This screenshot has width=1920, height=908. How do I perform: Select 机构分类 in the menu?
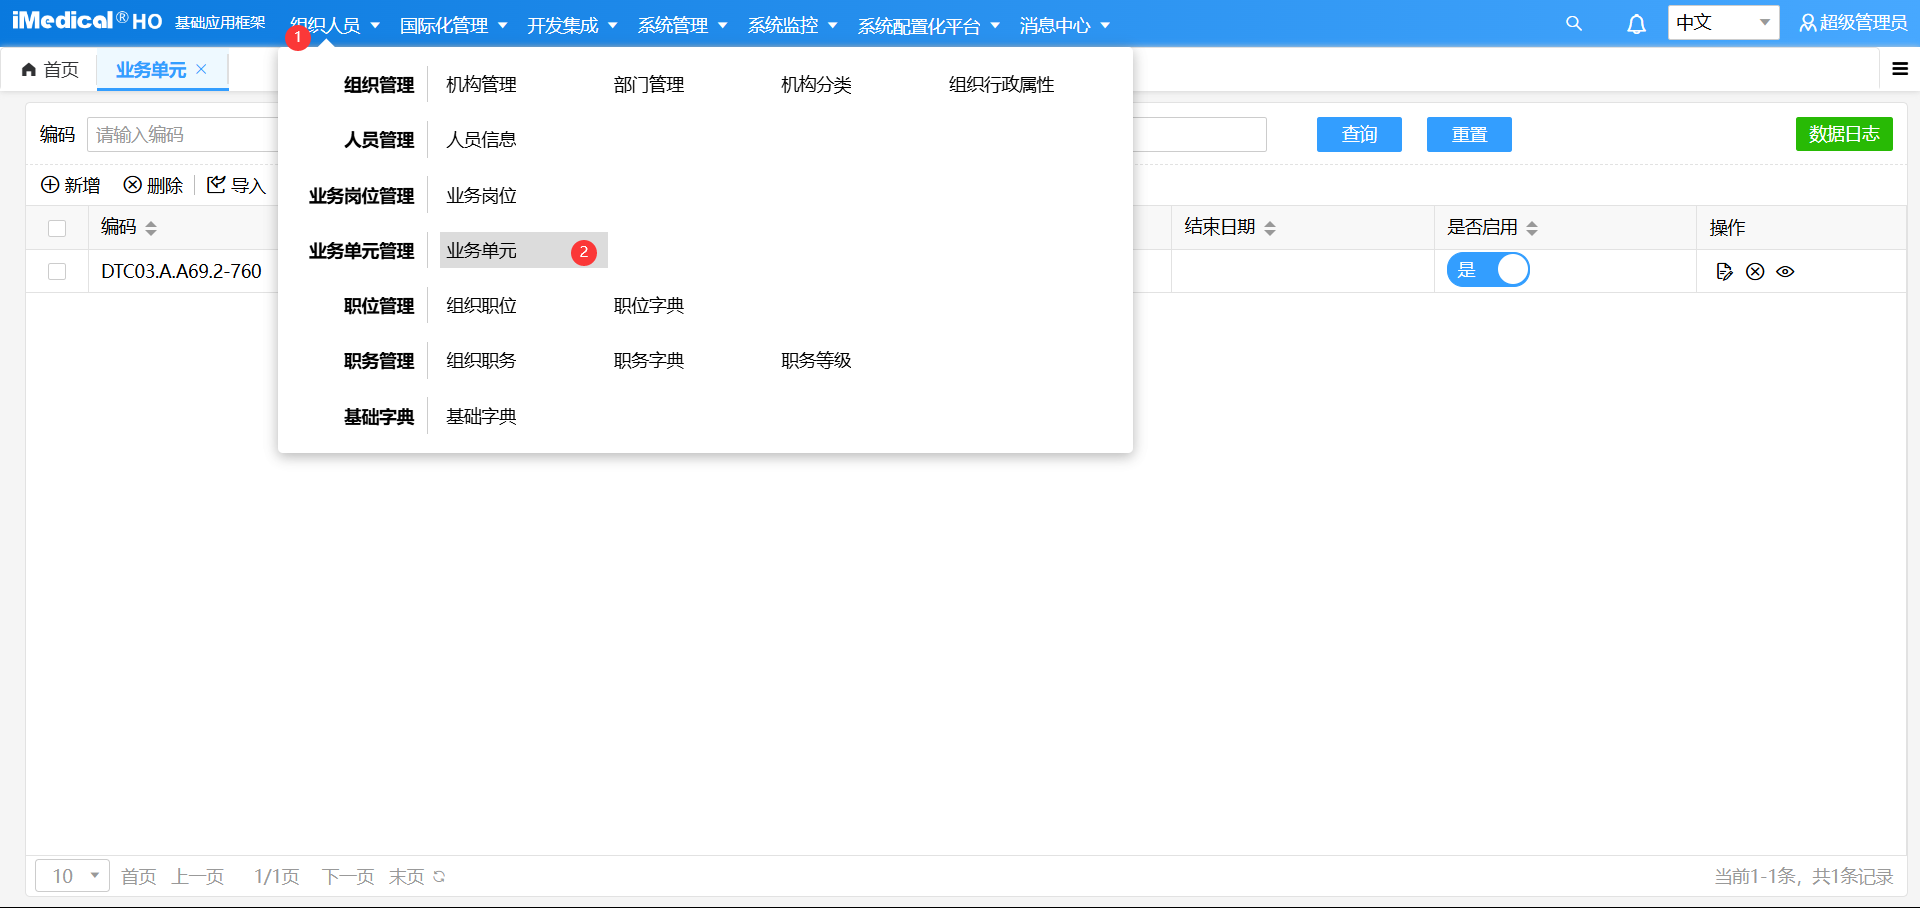[816, 85]
